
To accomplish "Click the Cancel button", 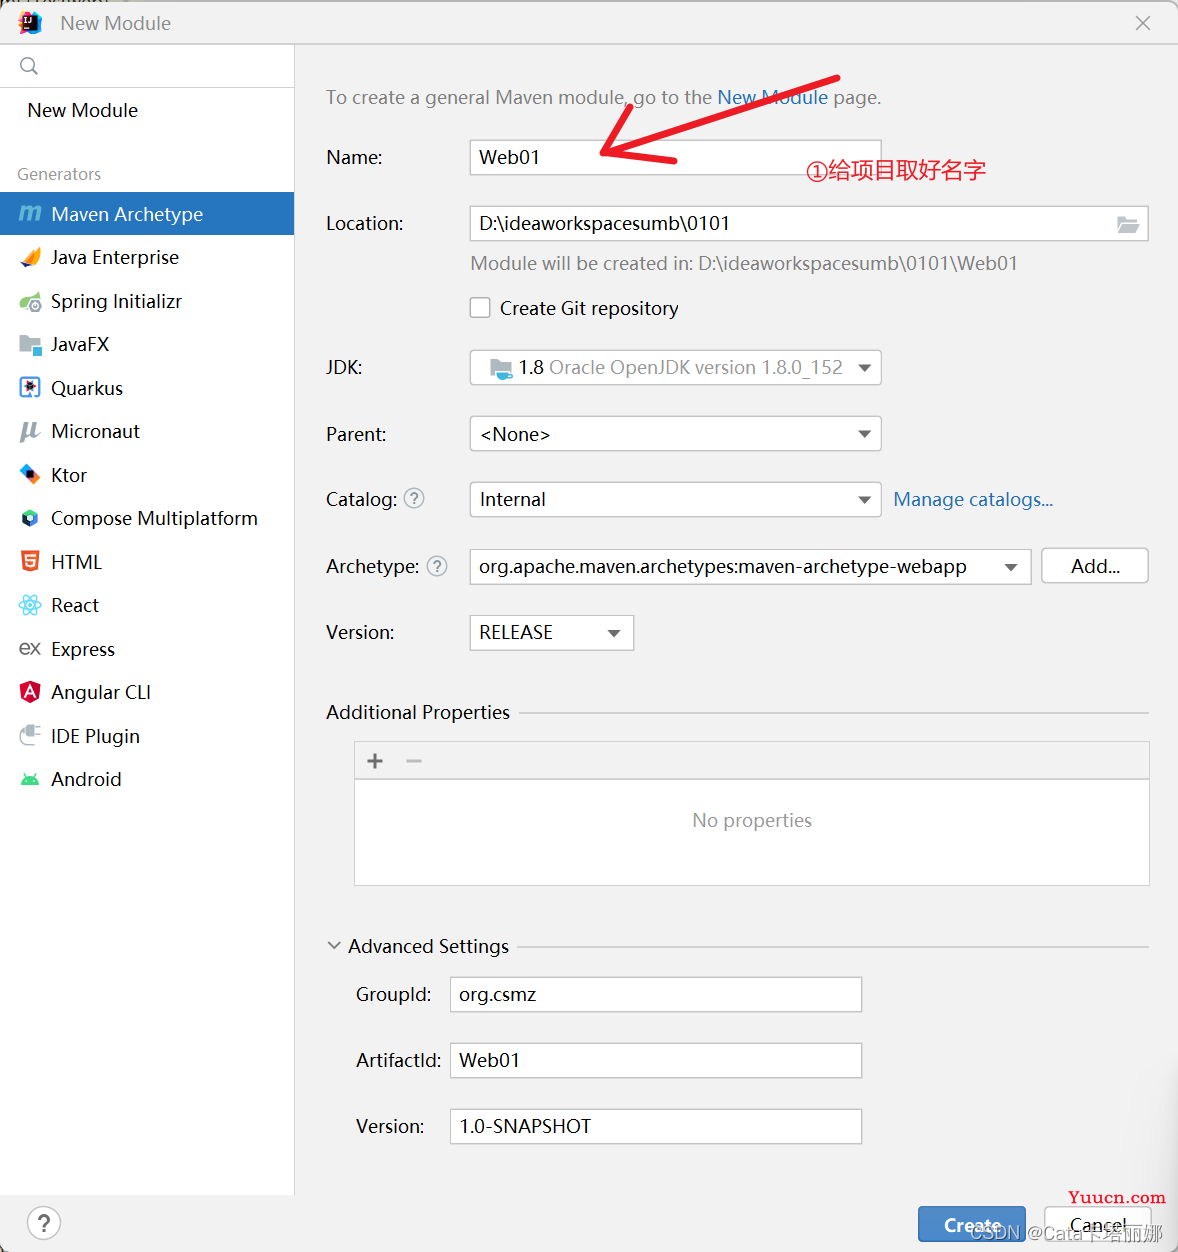I will (x=1098, y=1224).
